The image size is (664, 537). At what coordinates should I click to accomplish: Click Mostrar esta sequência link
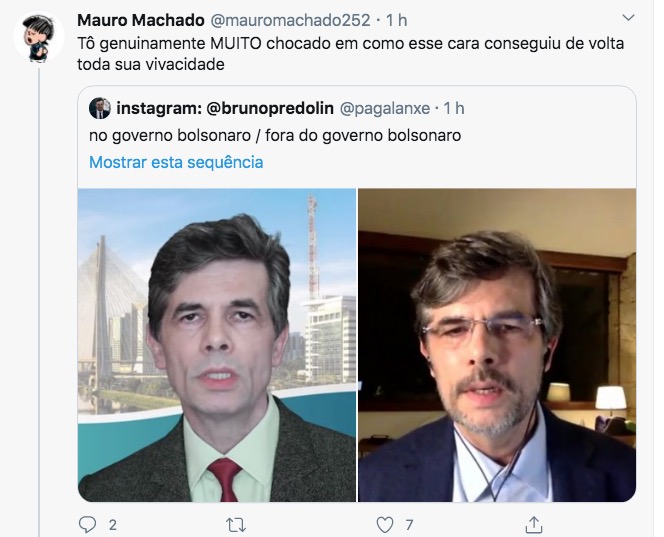point(176,162)
